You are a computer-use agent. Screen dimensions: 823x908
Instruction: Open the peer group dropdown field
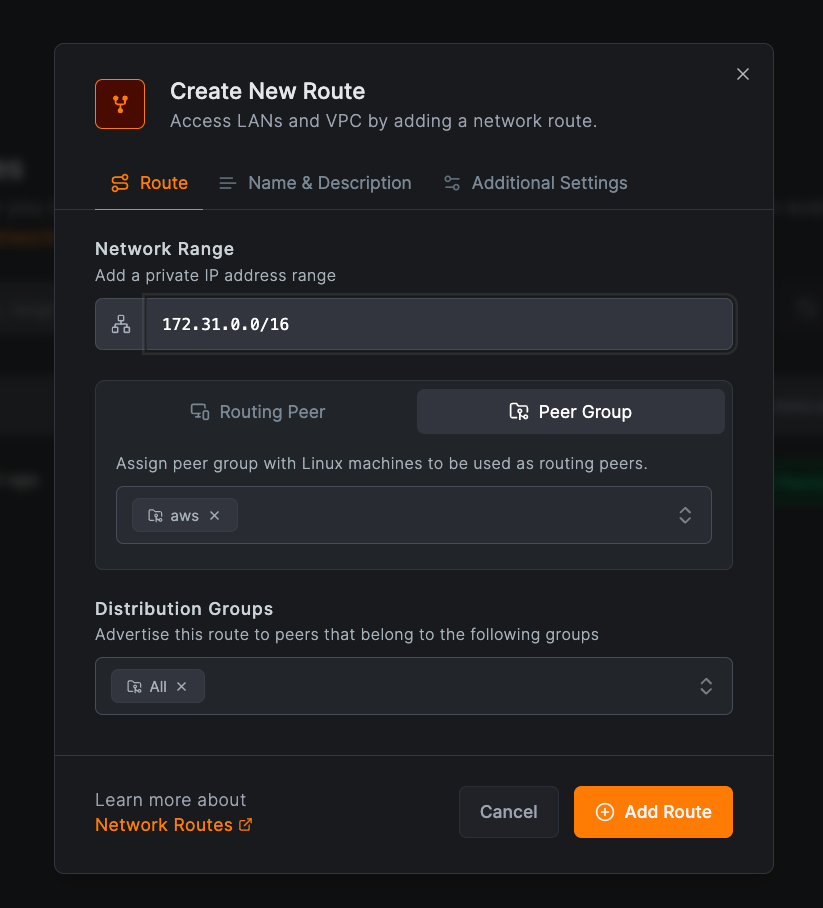point(450,515)
